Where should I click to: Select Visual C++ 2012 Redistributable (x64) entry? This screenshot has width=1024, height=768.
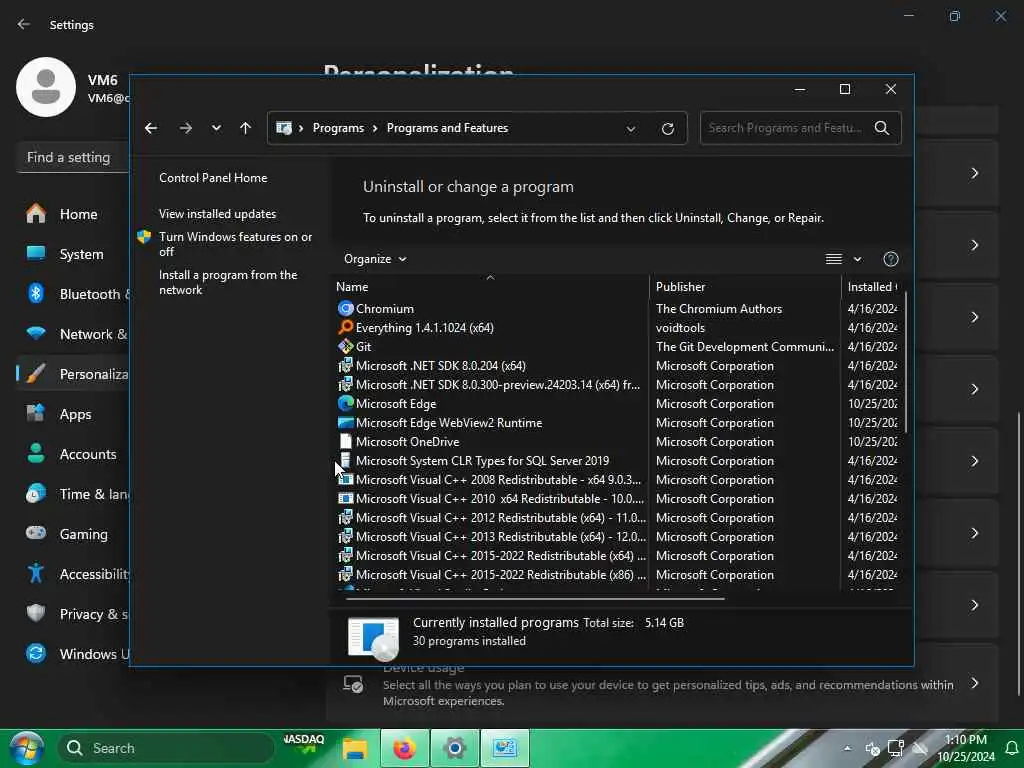click(x=501, y=517)
